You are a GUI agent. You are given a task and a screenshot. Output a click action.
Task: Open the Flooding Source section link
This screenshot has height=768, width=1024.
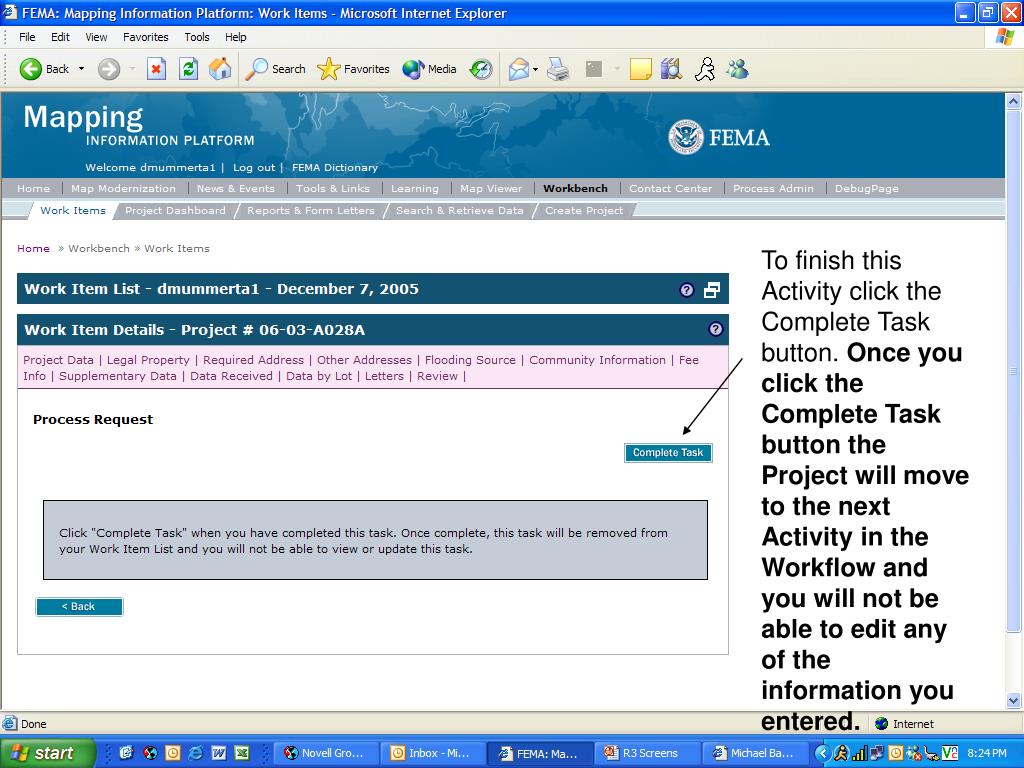coord(470,360)
